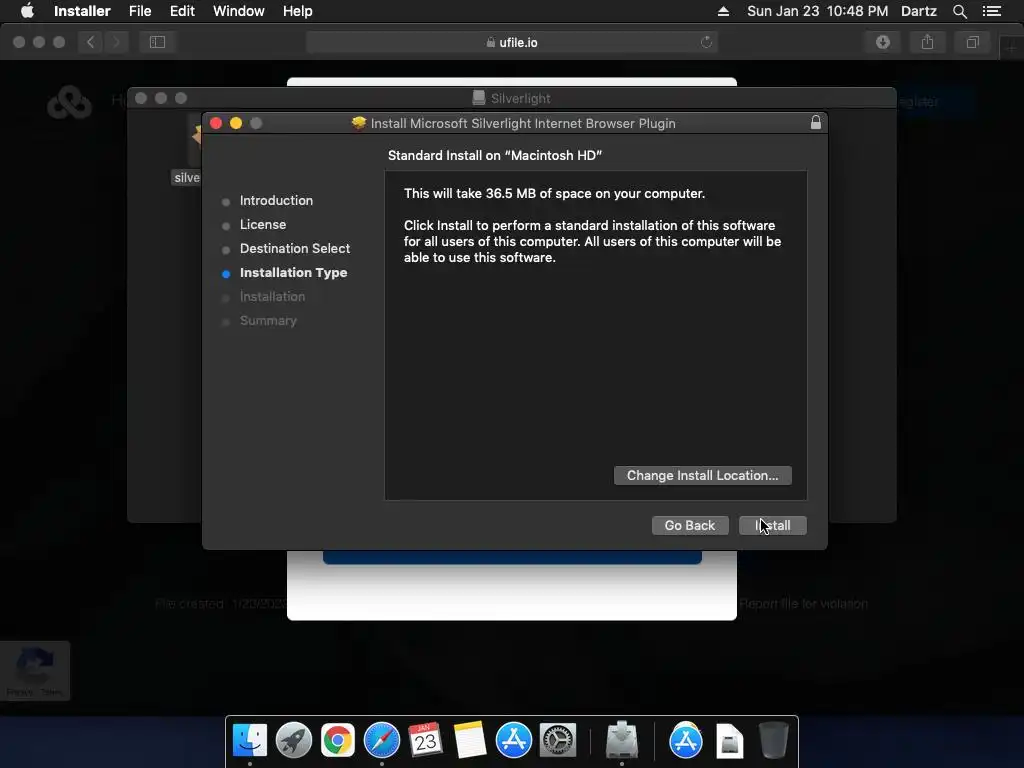Image resolution: width=1024 pixels, height=768 pixels.
Task: Open the Installer application menu
Action: (82, 11)
